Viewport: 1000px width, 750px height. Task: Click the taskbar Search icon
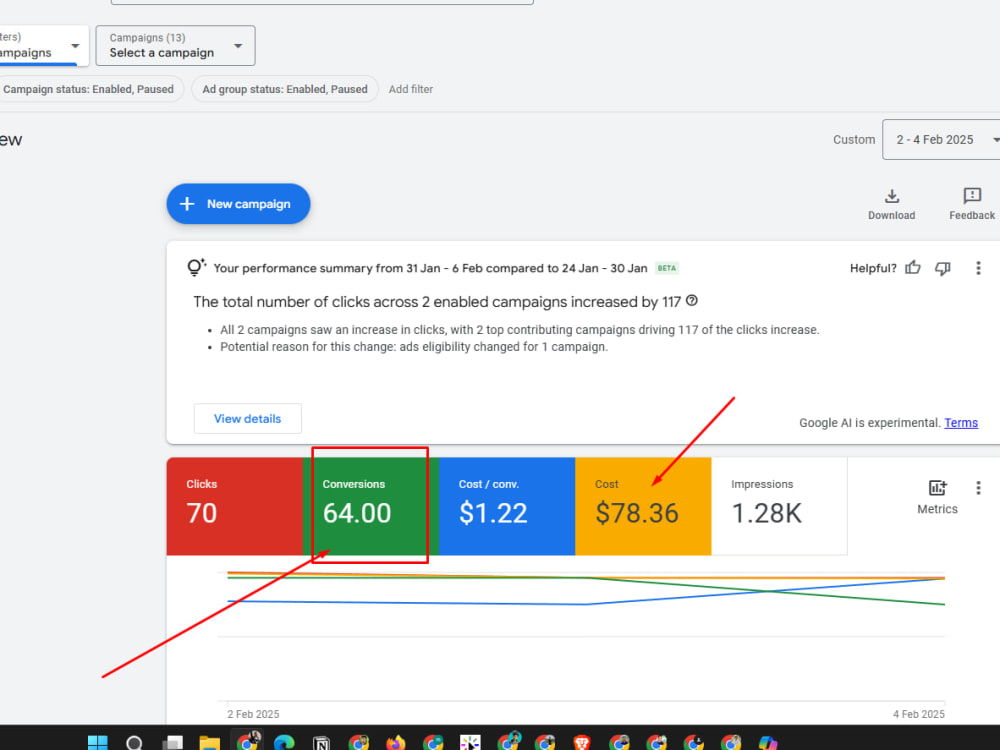pos(135,743)
